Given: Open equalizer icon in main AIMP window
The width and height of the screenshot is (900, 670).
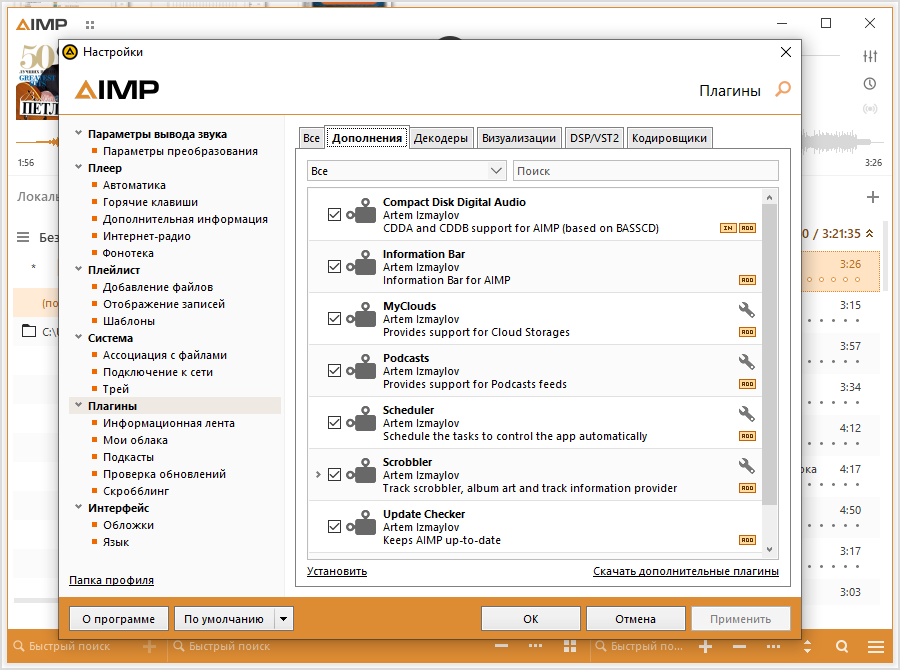Looking at the screenshot, I should pyautogui.click(x=870, y=56).
